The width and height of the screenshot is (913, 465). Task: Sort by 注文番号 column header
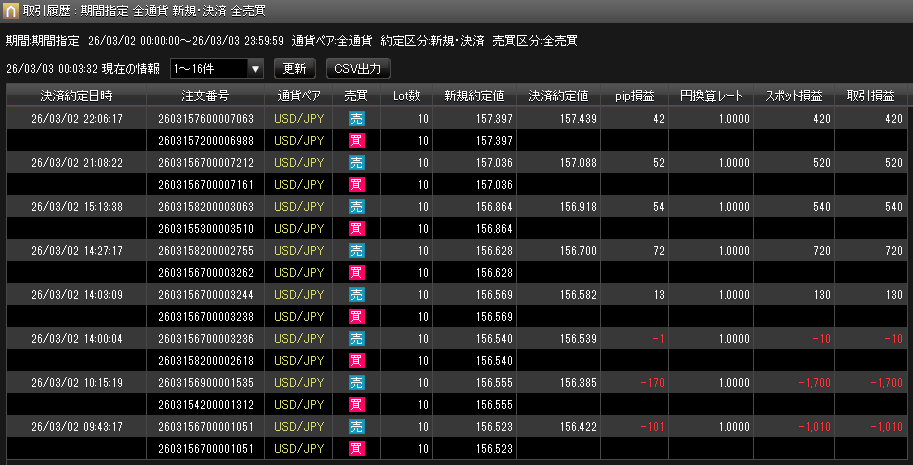tap(205, 96)
